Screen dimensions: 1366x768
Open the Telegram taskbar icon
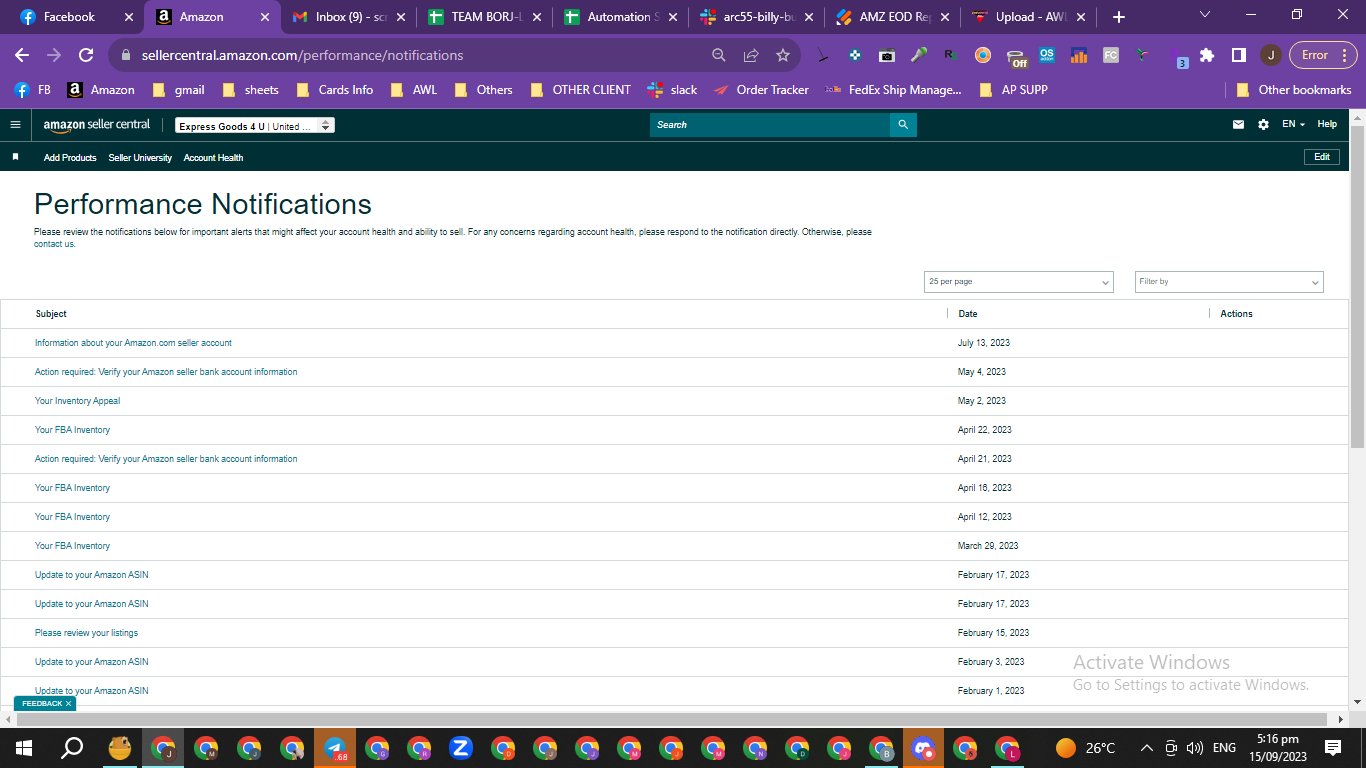(335, 748)
